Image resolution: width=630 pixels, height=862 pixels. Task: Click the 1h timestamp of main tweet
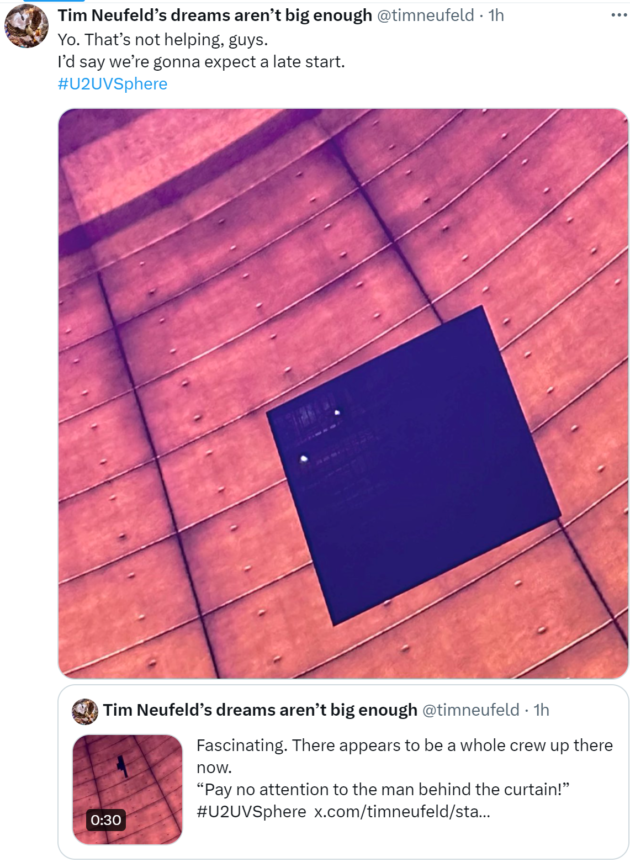496,15
